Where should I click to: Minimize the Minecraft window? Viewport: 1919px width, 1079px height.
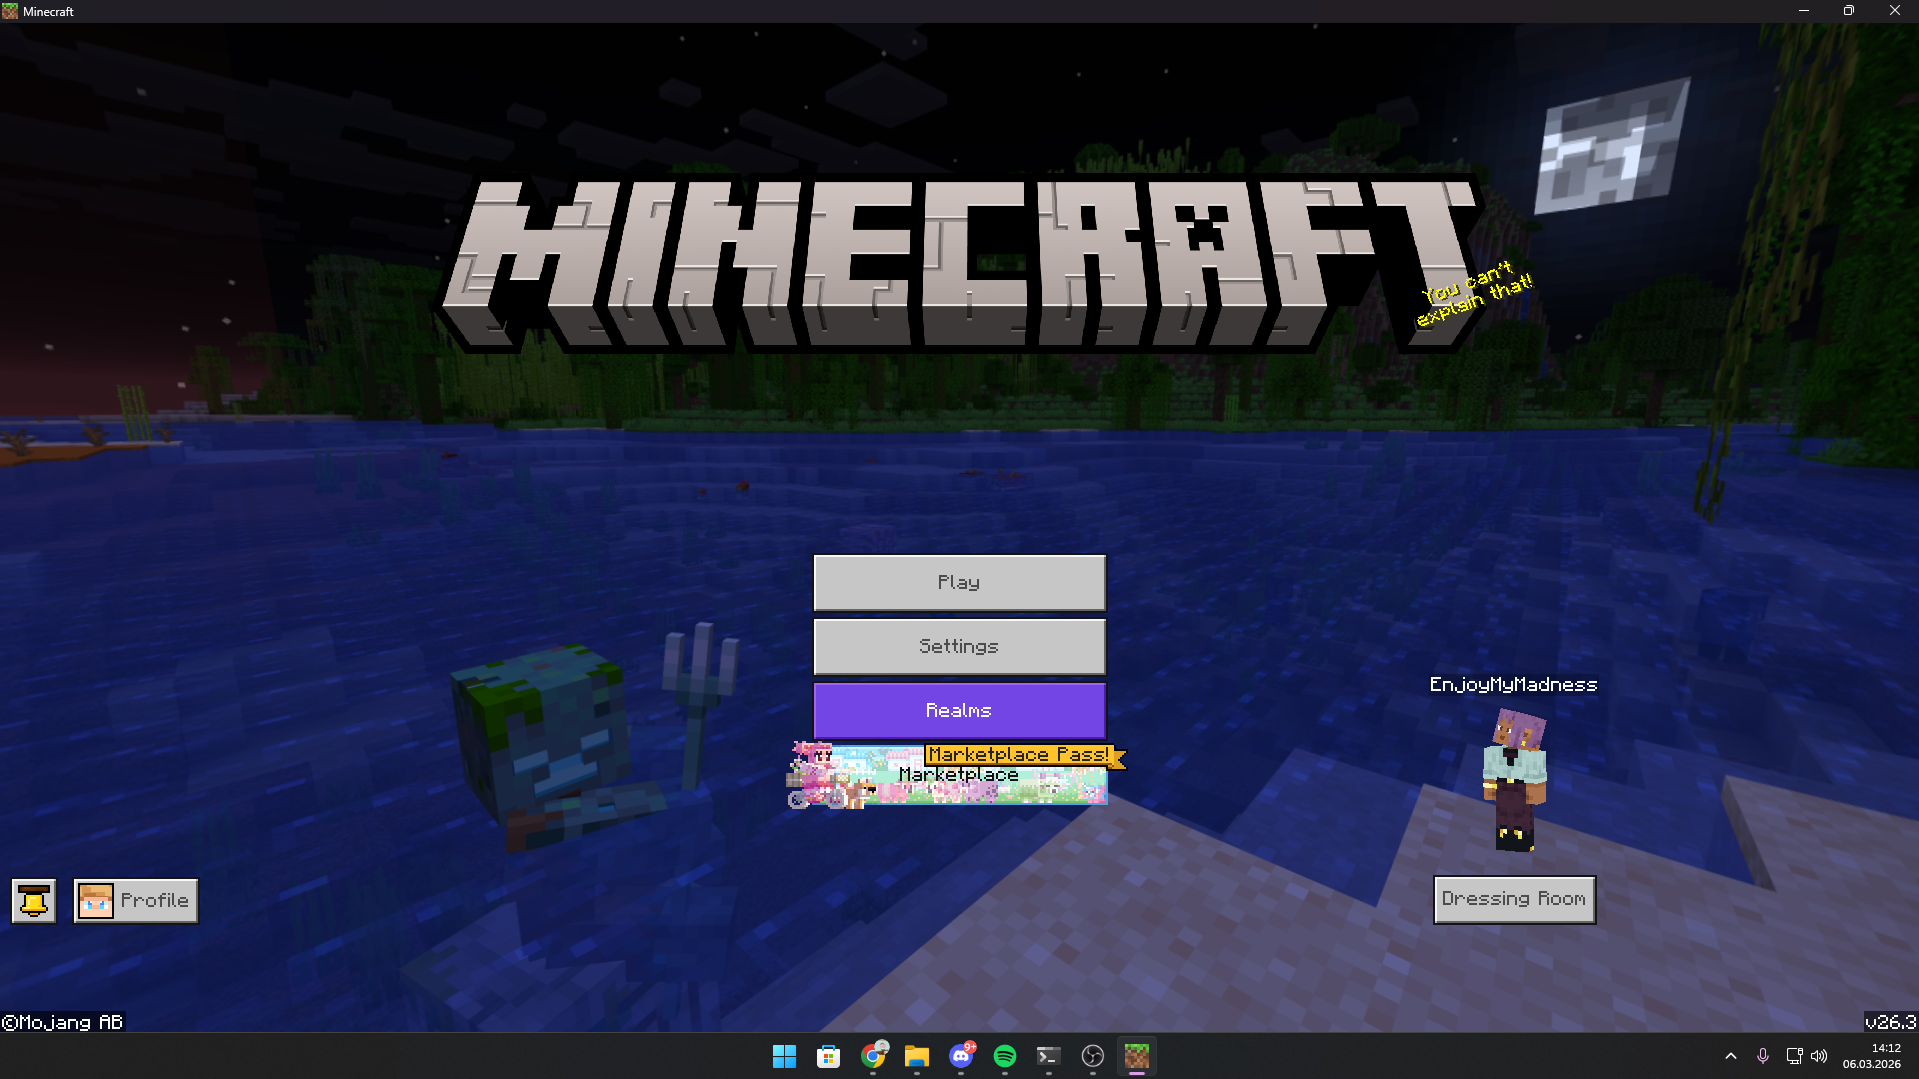tap(1804, 11)
